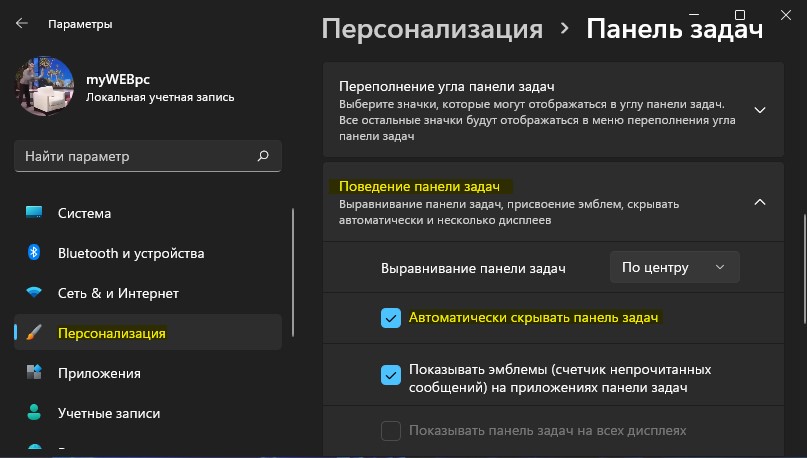This screenshot has width=807, height=458.
Task: Open the myWEBpc account avatar
Action: click(45, 86)
